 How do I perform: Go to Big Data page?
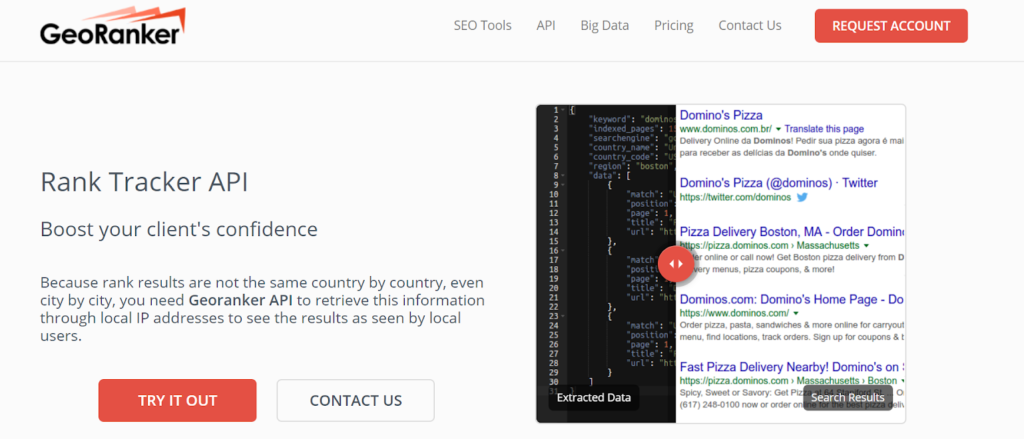605,26
